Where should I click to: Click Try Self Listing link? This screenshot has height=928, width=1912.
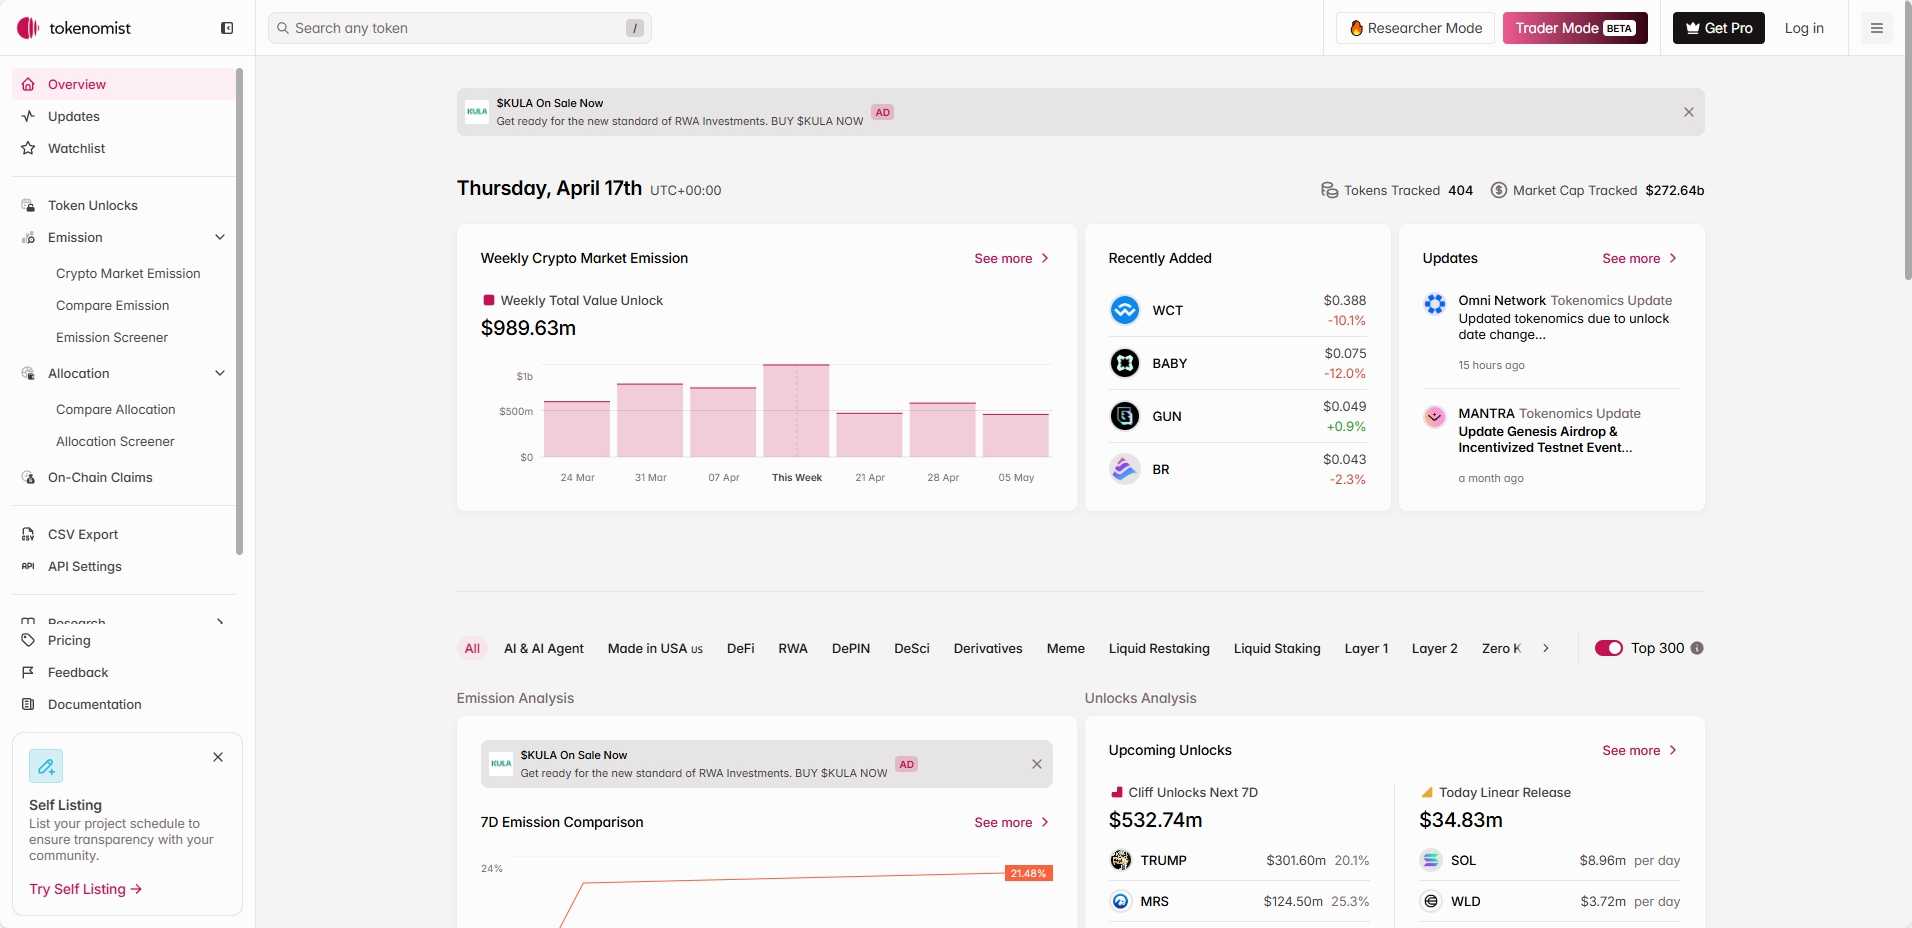click(84, 889)
